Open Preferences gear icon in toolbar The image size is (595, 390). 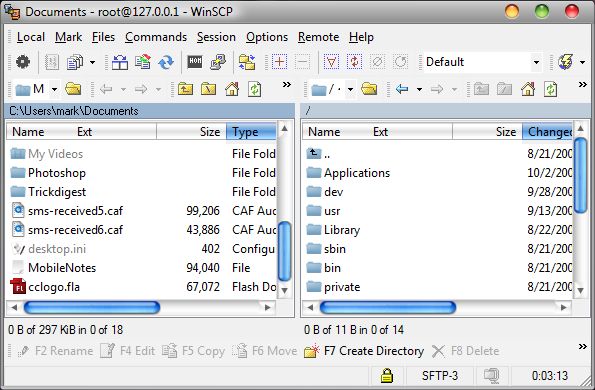coord(23,62)
